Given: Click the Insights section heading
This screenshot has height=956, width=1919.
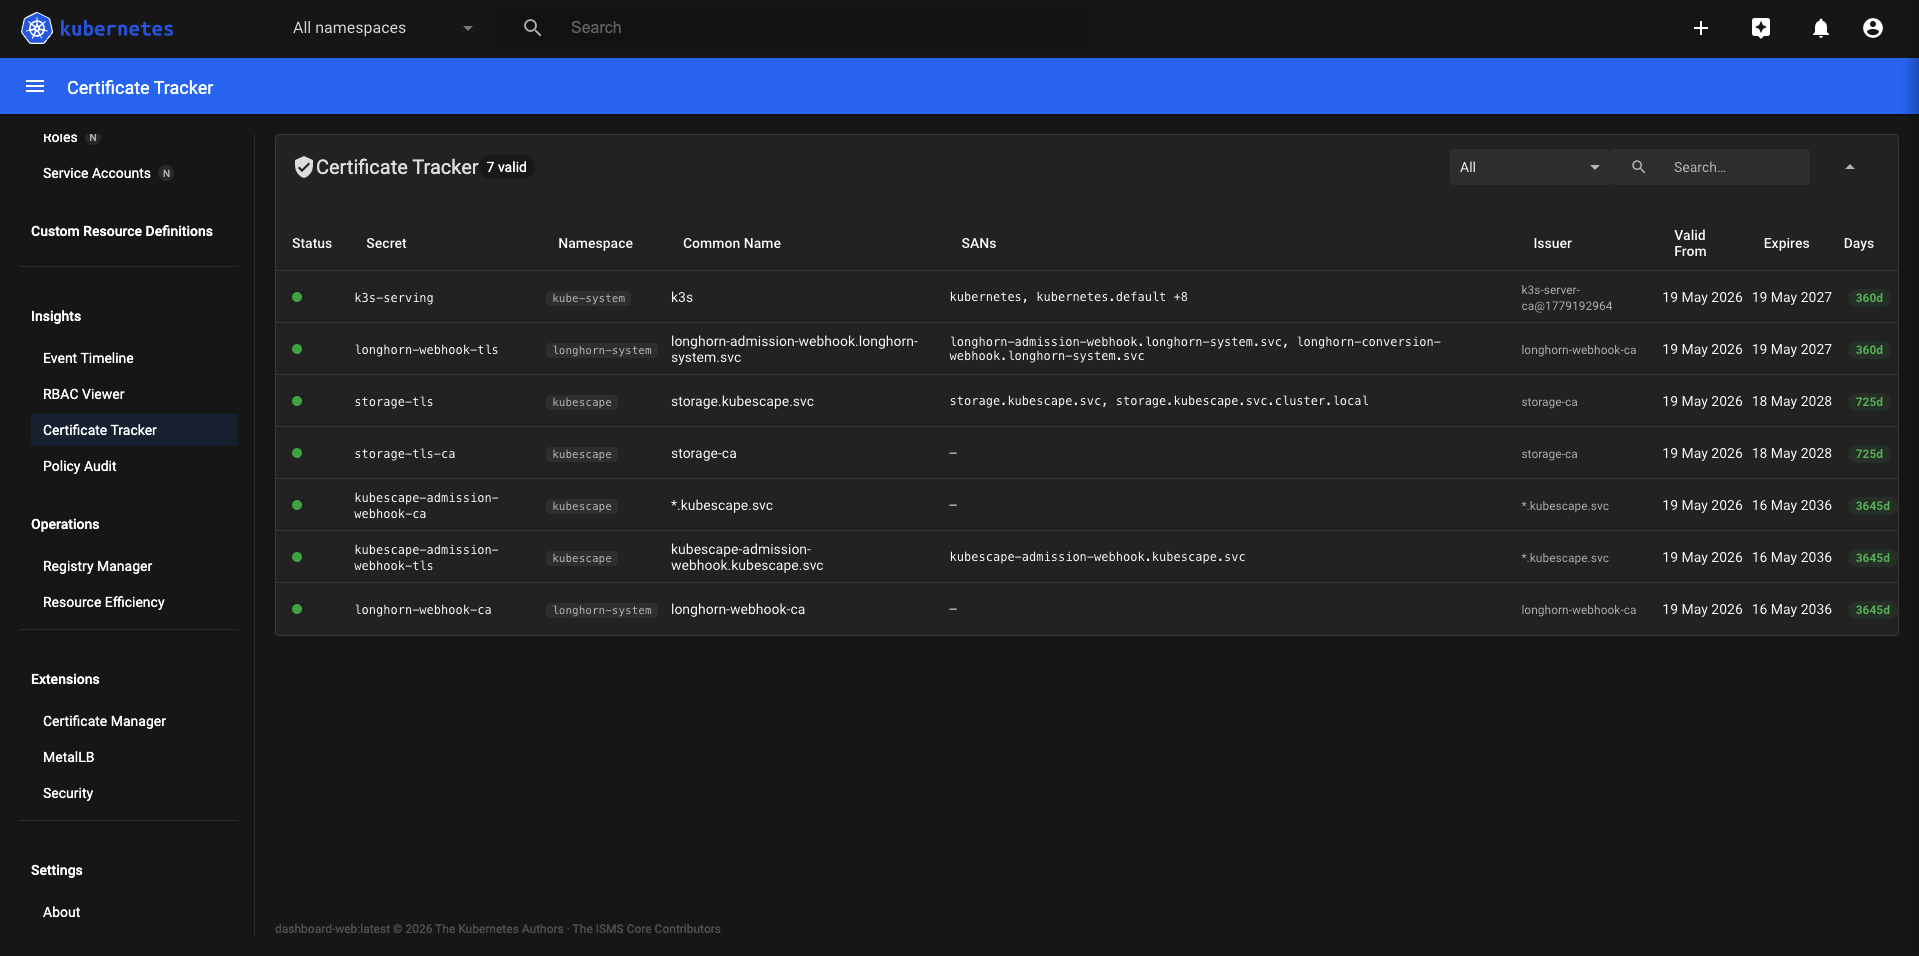Looking at the screenshot, I should tap(56, 316).
